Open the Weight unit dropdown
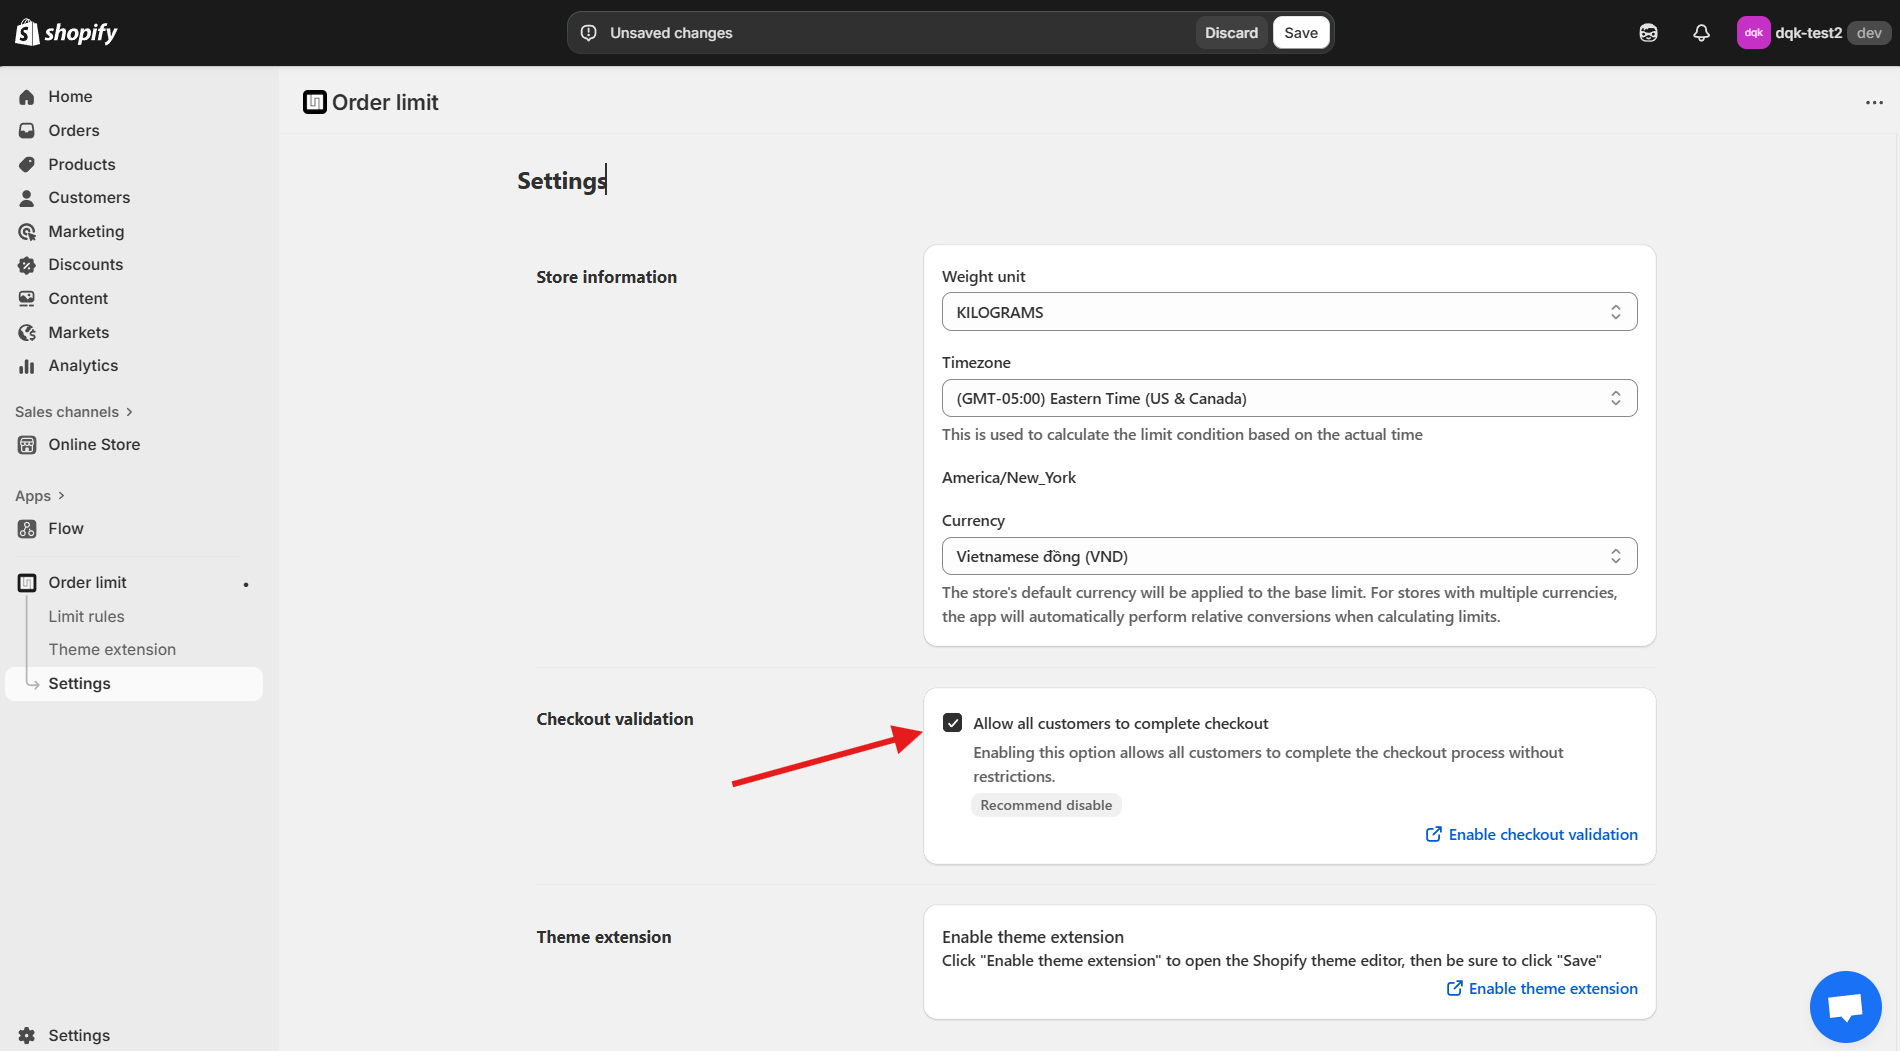Image resolution: width=1900 pixels, height=1051 pixels. tap(1288, 312)
